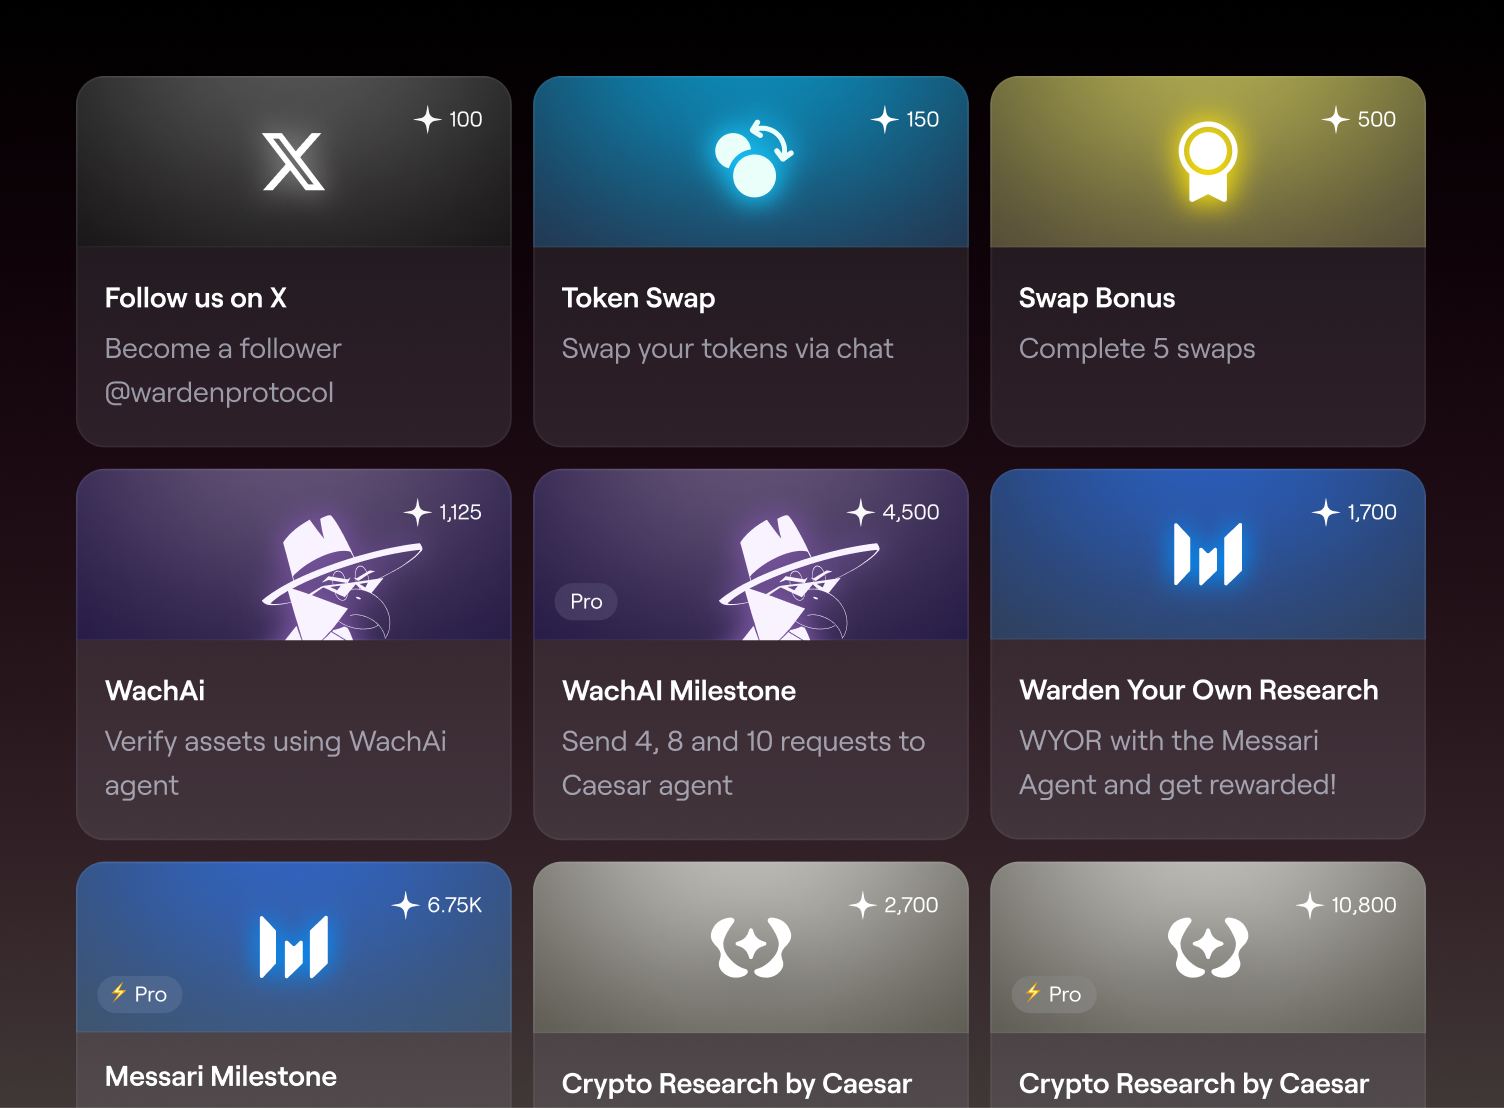
Task: Click the 100 points reward star
Action: pos(428,120)
